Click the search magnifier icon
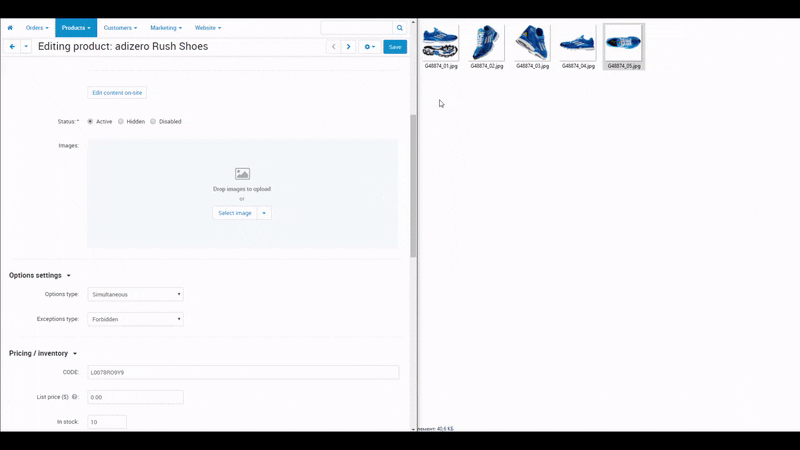Viewport: 800px width, 450px height. [400, 28]
